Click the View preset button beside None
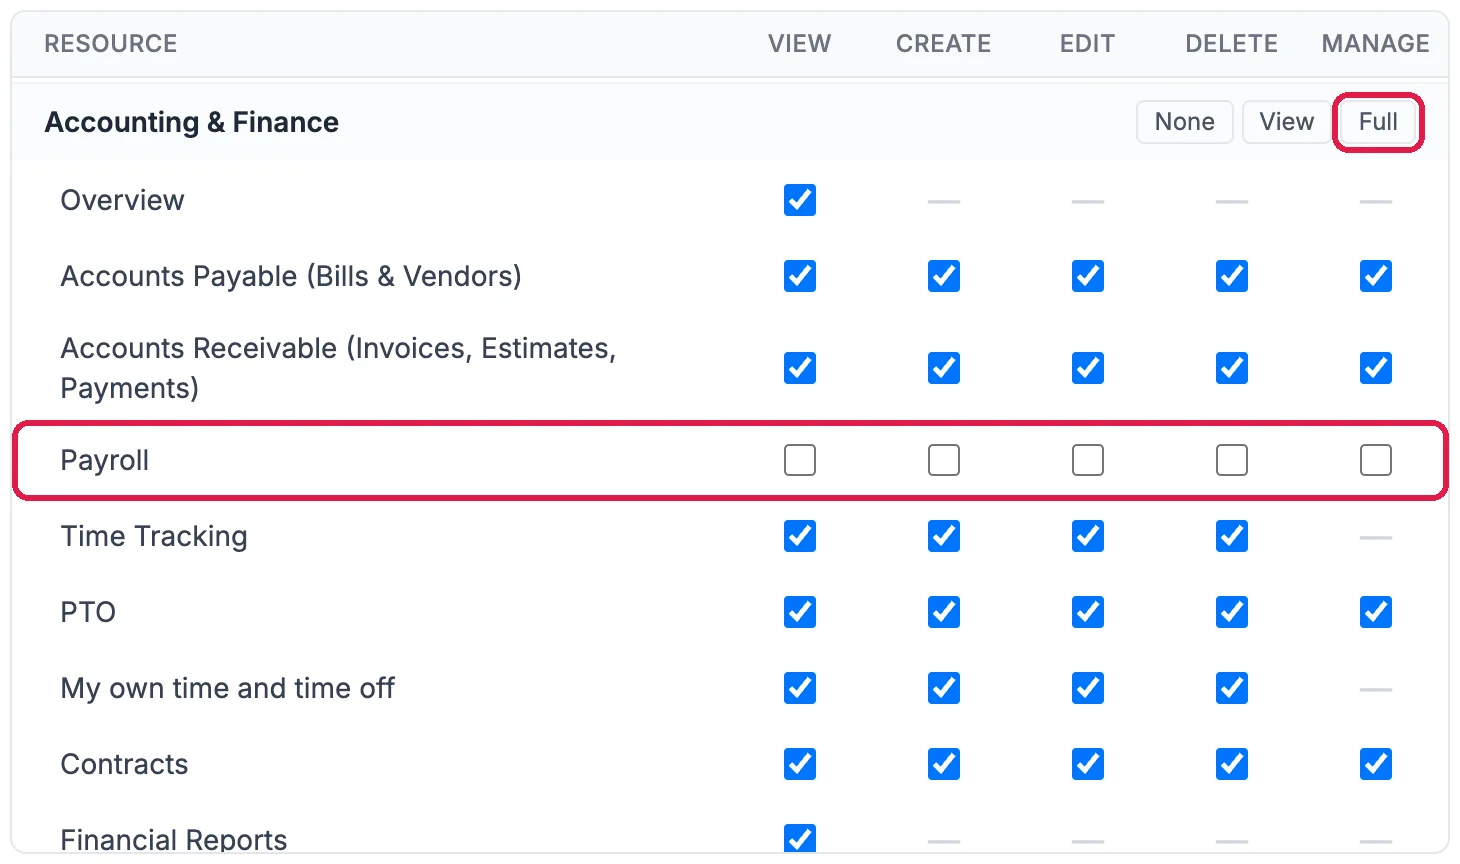 (x=1286, y=122)
